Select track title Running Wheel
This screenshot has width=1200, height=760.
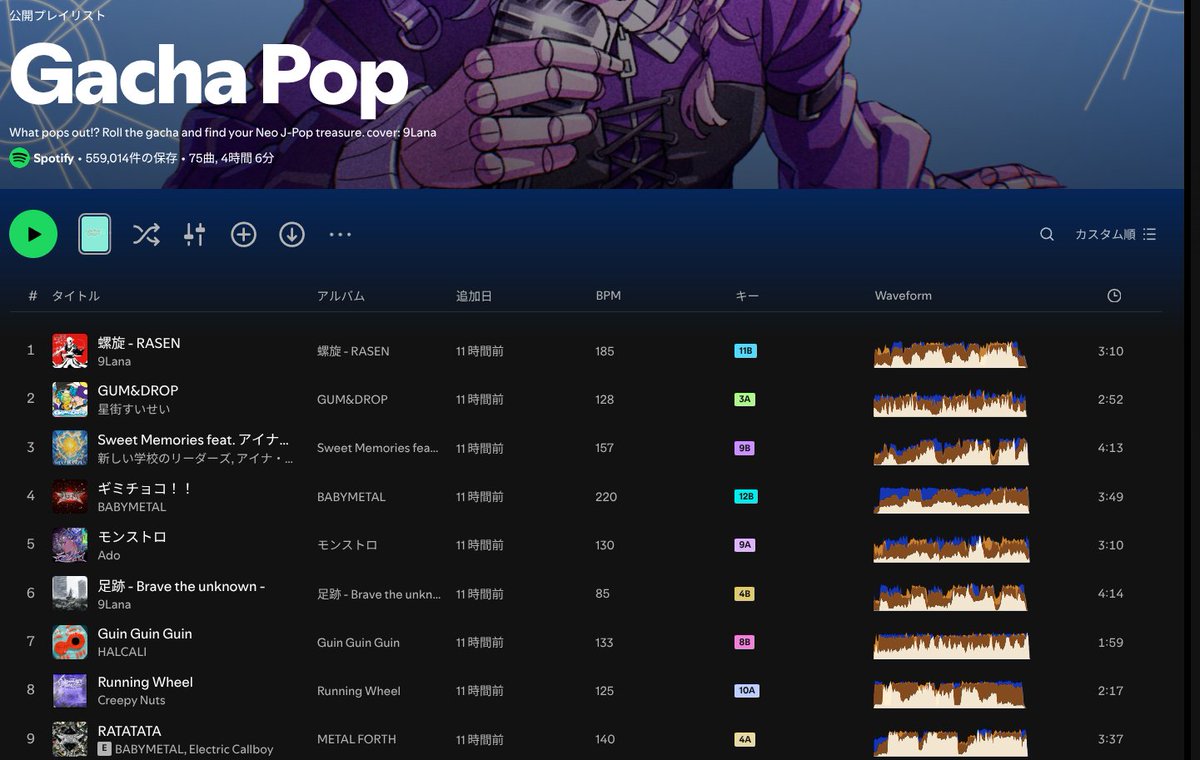[145, 682]
